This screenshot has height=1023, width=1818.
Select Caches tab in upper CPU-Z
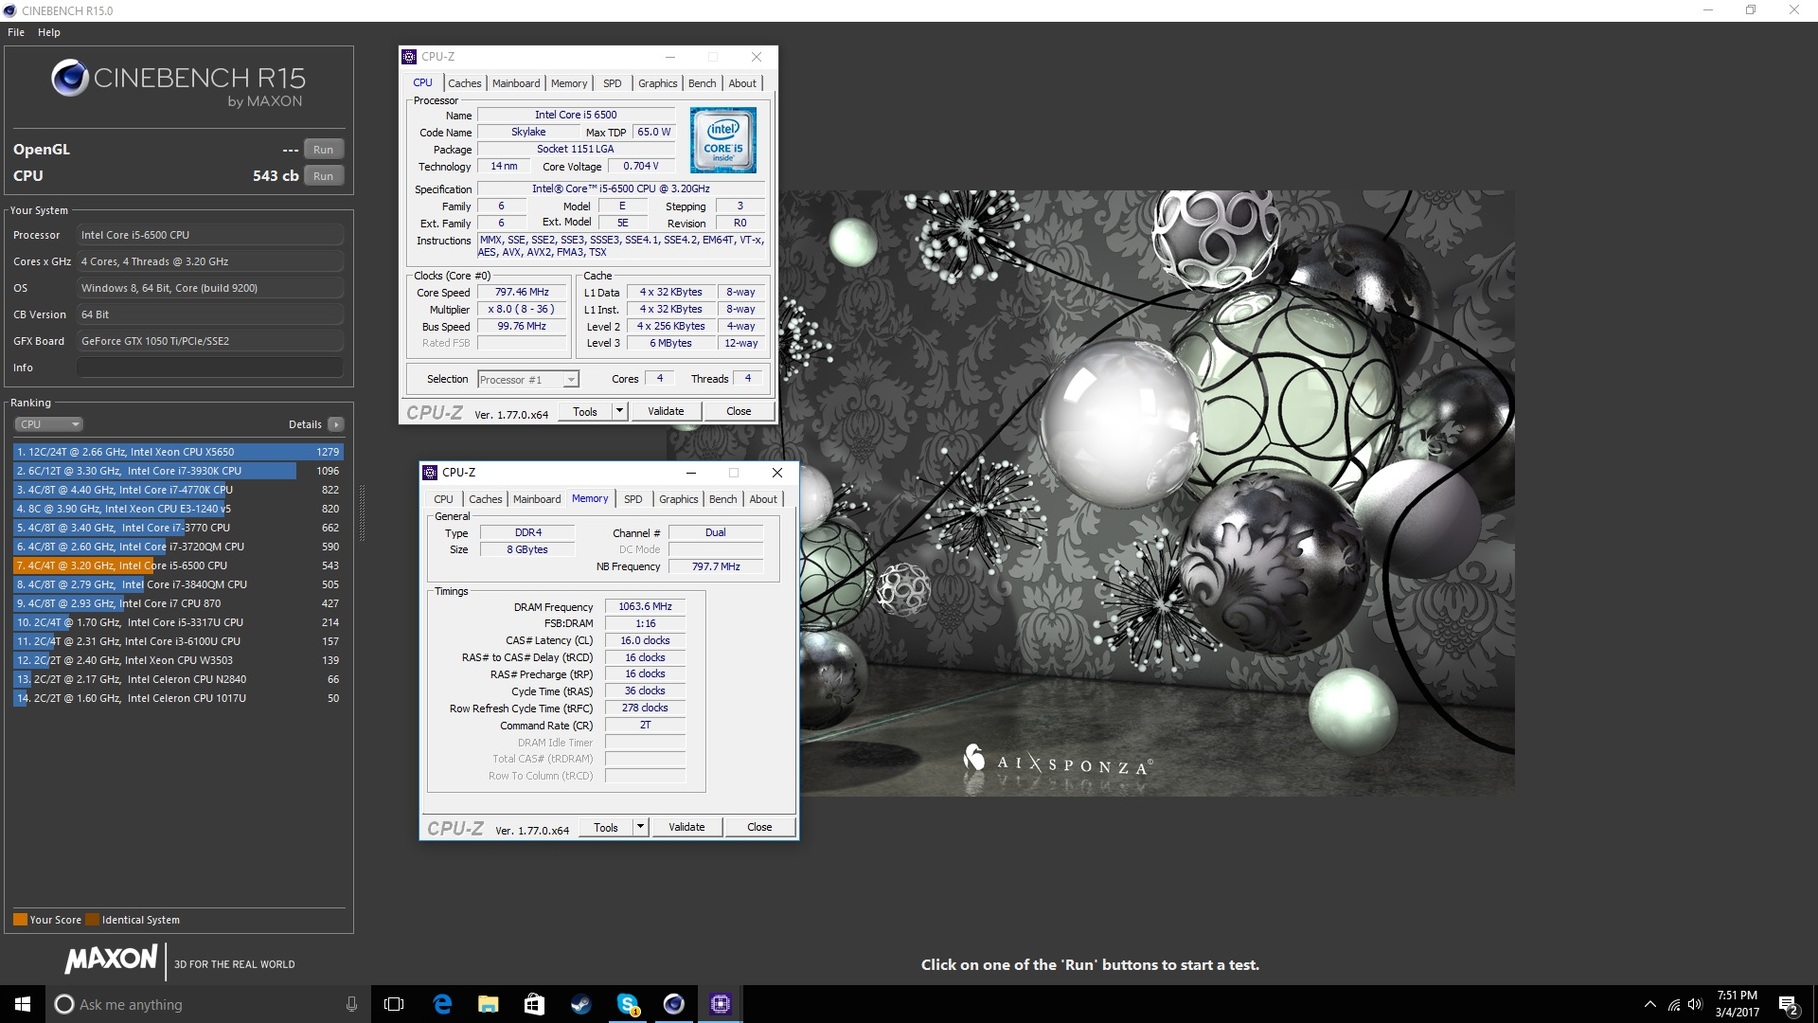pyautogui.click(x=464, y=83)
